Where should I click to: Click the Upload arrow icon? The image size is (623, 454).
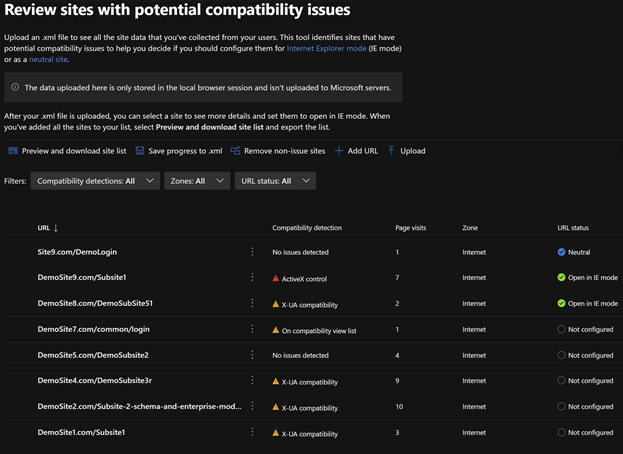tap(391, 151)
